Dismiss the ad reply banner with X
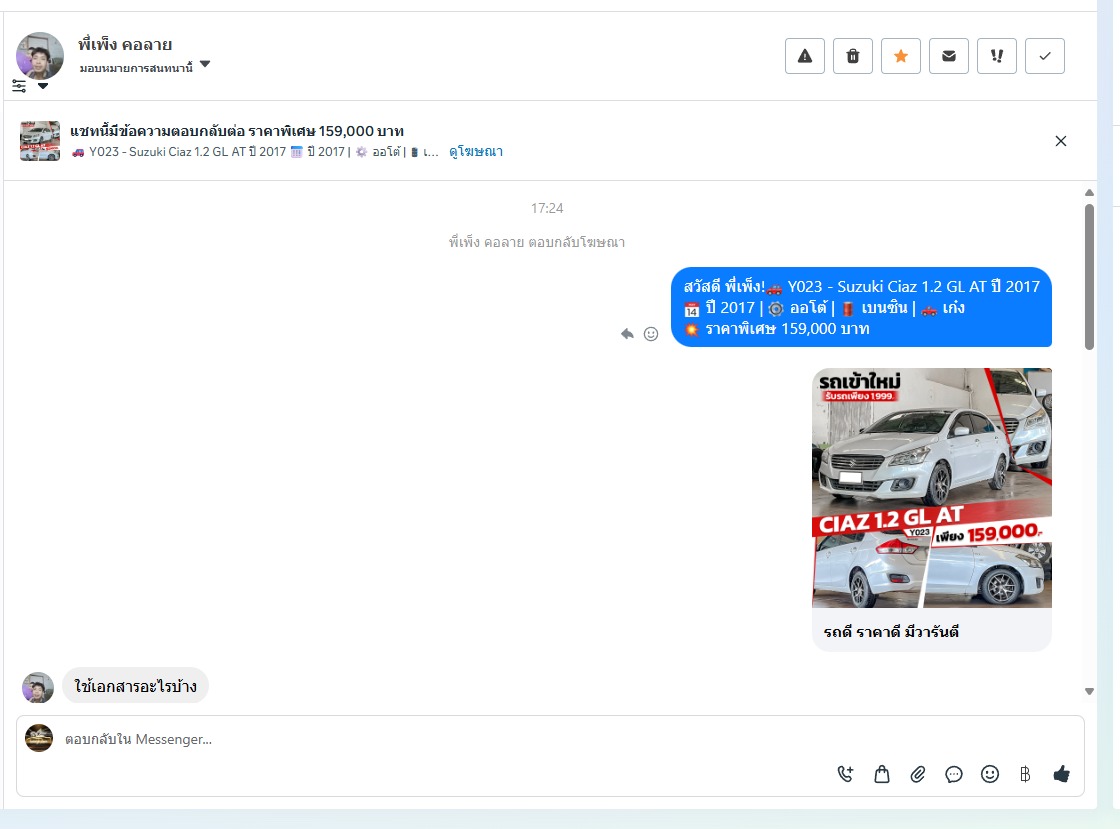The image size is (1120, 829). (x=1061, y=141)
